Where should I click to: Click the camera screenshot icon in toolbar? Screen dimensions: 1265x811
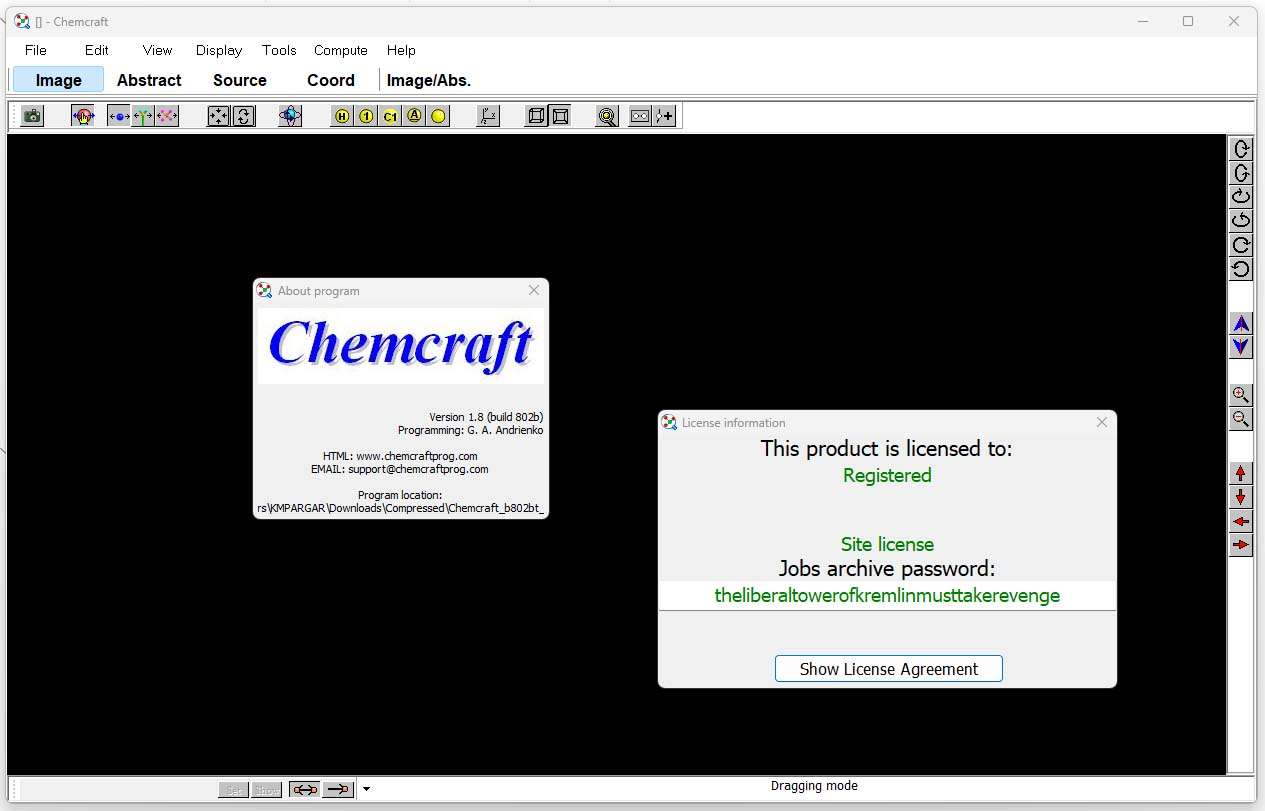[x=32, y=116]
